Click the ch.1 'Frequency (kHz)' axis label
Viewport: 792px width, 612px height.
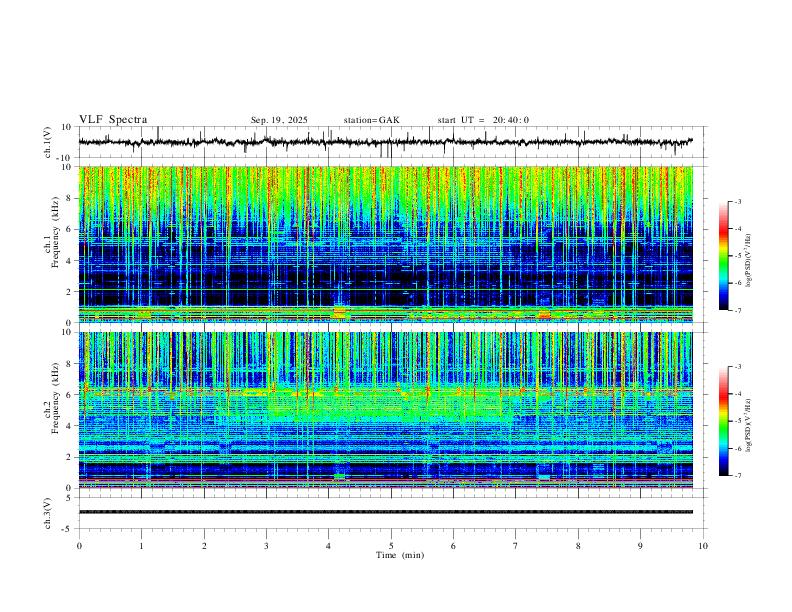coord(55,232)
